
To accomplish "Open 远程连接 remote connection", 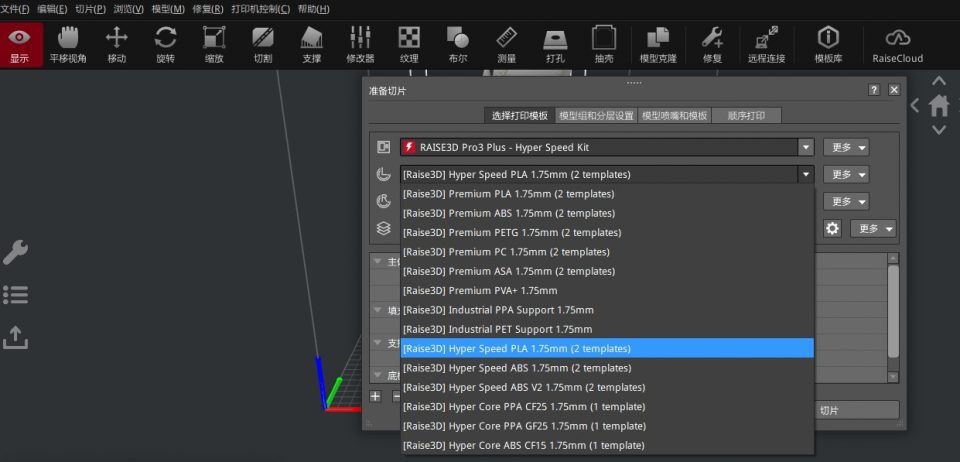I will pos(767,45).
